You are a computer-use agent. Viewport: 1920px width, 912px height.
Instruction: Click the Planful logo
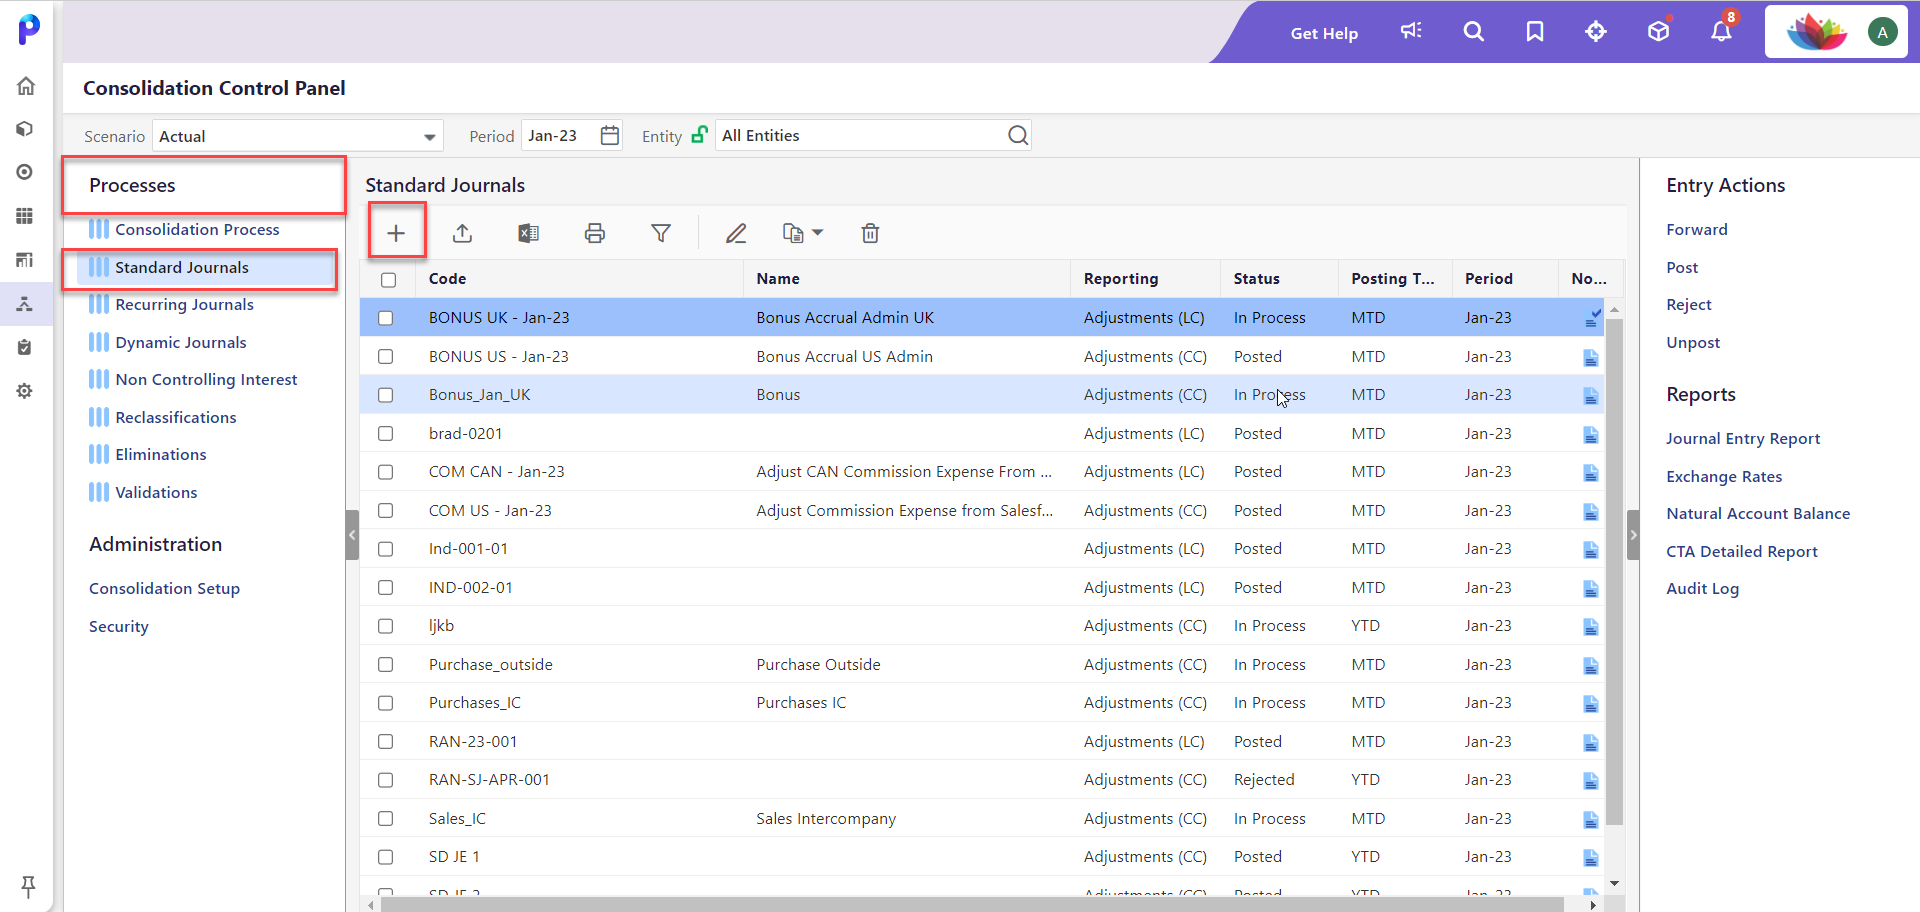(x=29, y=29)
